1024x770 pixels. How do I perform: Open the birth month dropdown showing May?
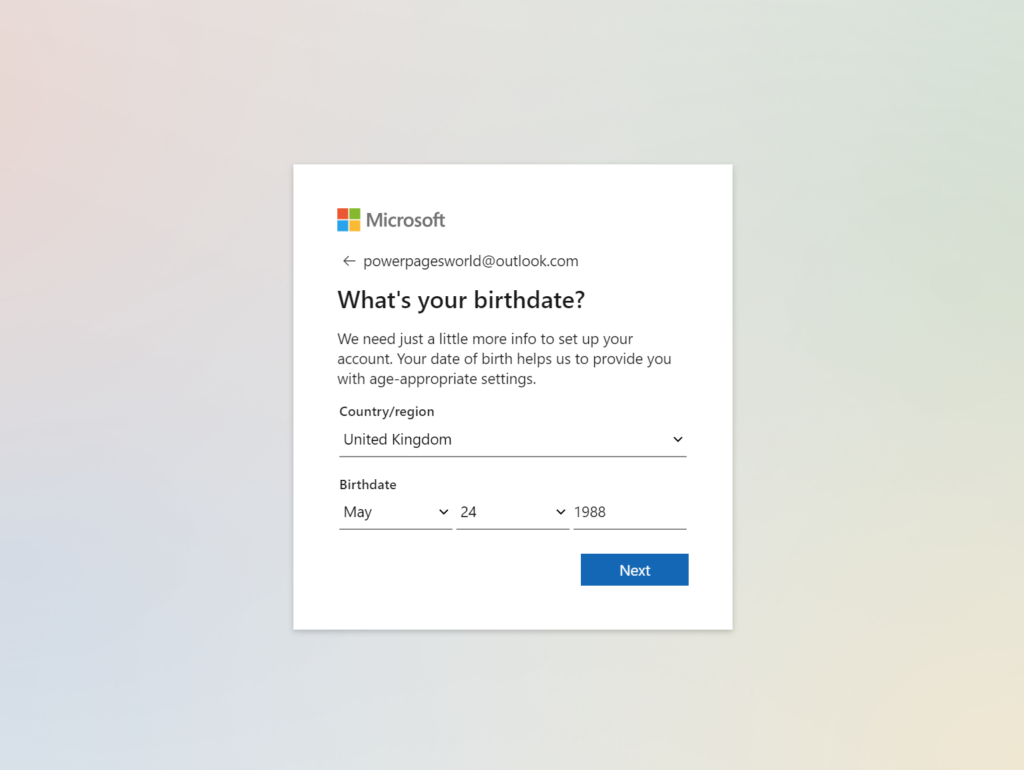pos(396,512)
